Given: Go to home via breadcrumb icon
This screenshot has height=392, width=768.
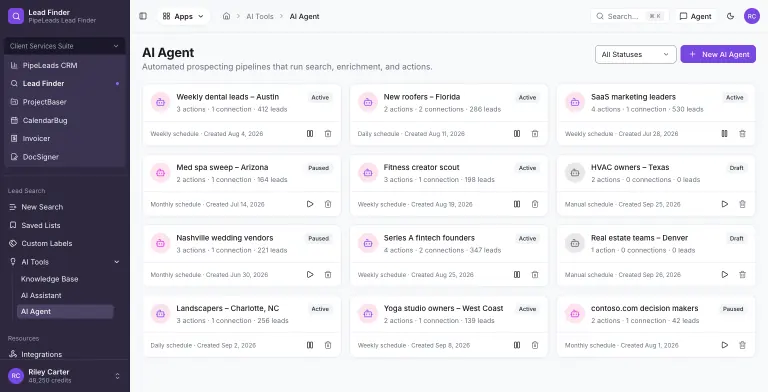Looking at the screenshot, I should 226,16.
